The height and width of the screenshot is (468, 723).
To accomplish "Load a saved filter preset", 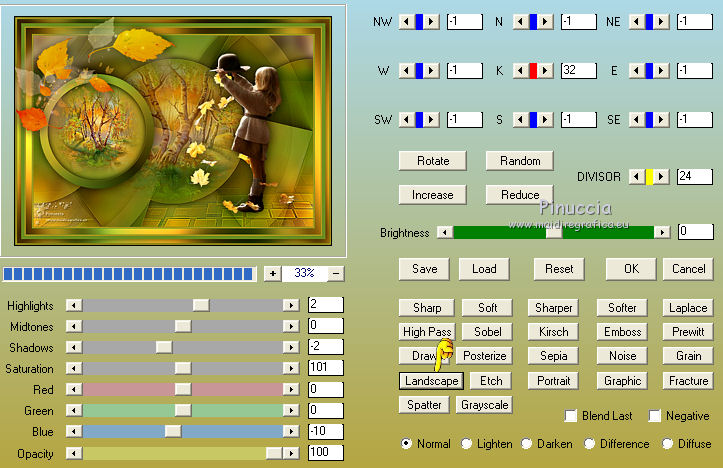I will point(484,269).
